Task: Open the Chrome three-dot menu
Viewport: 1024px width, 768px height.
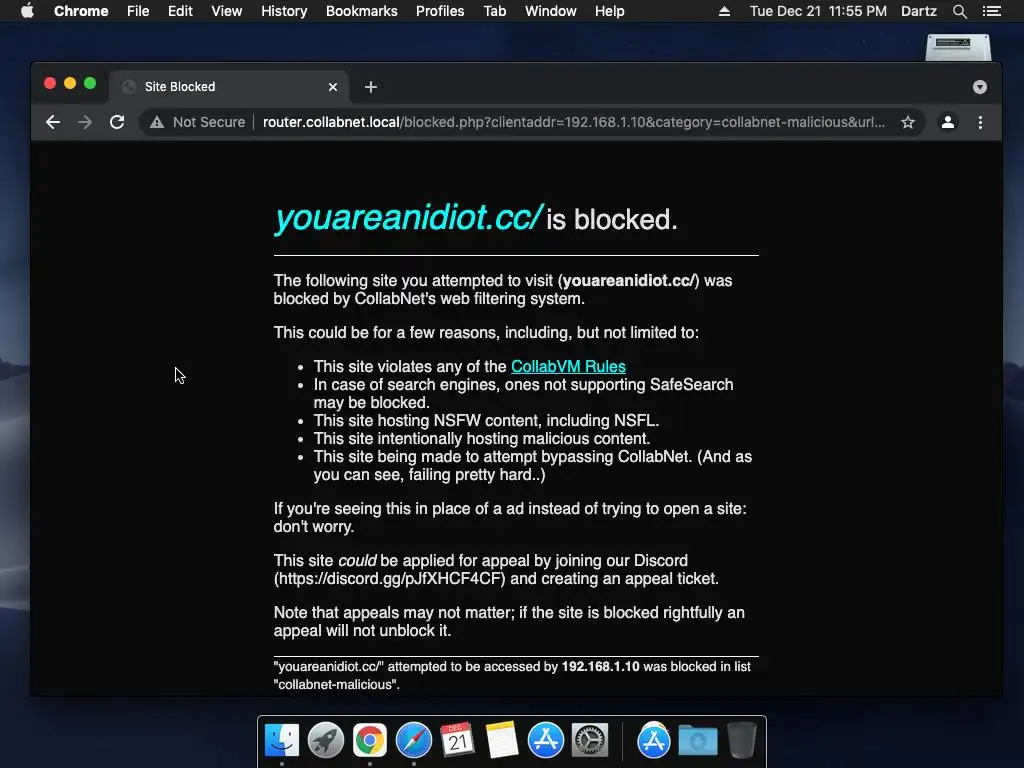Action: point(980,122)
